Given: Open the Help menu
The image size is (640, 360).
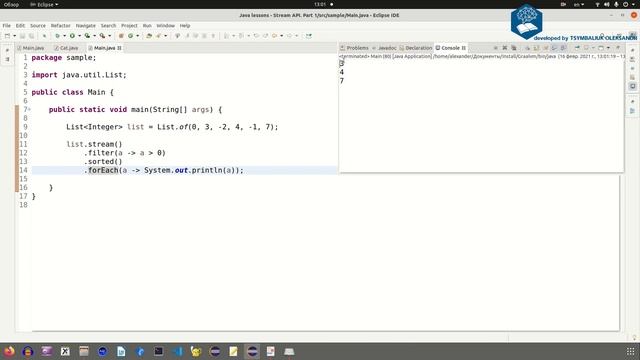Looking at the screenshot, I should click(185, 25).
